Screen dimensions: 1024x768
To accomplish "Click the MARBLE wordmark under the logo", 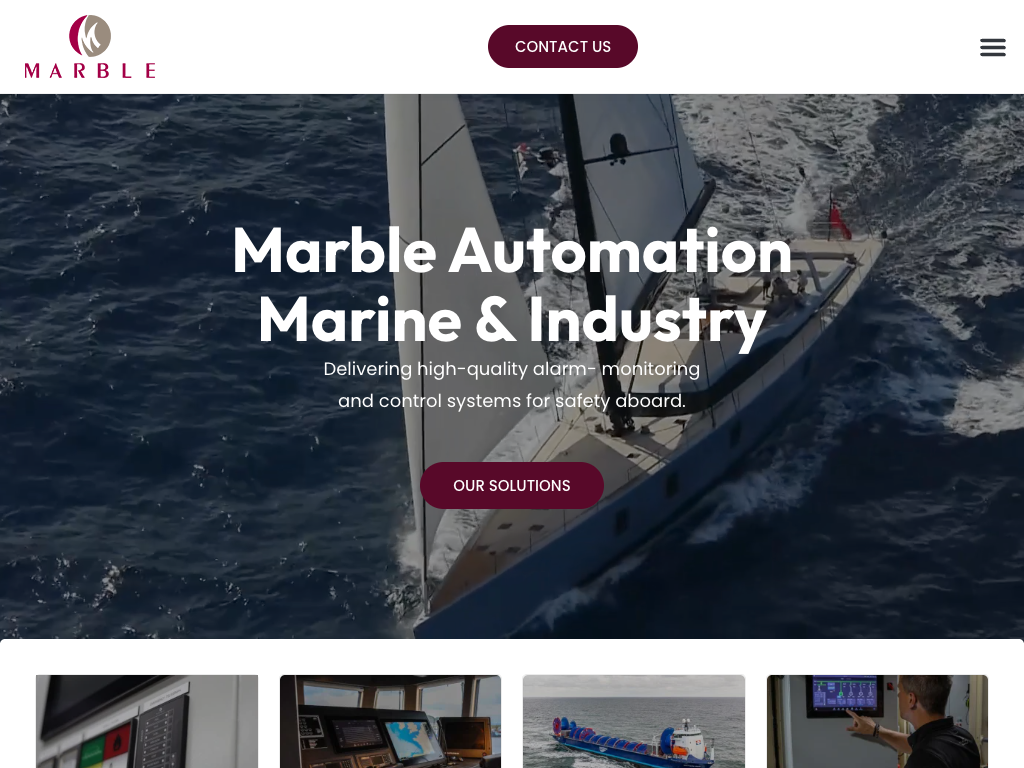I will (90, 71).
